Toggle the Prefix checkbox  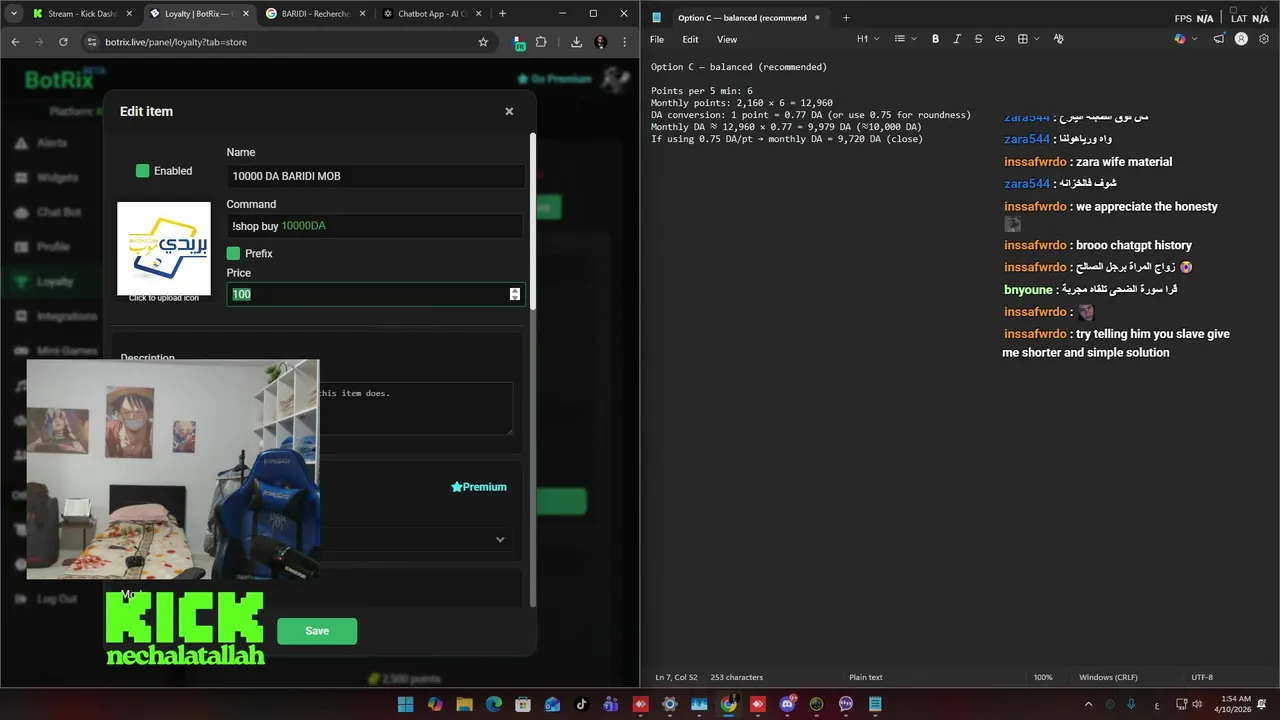[x=233, y=253]
